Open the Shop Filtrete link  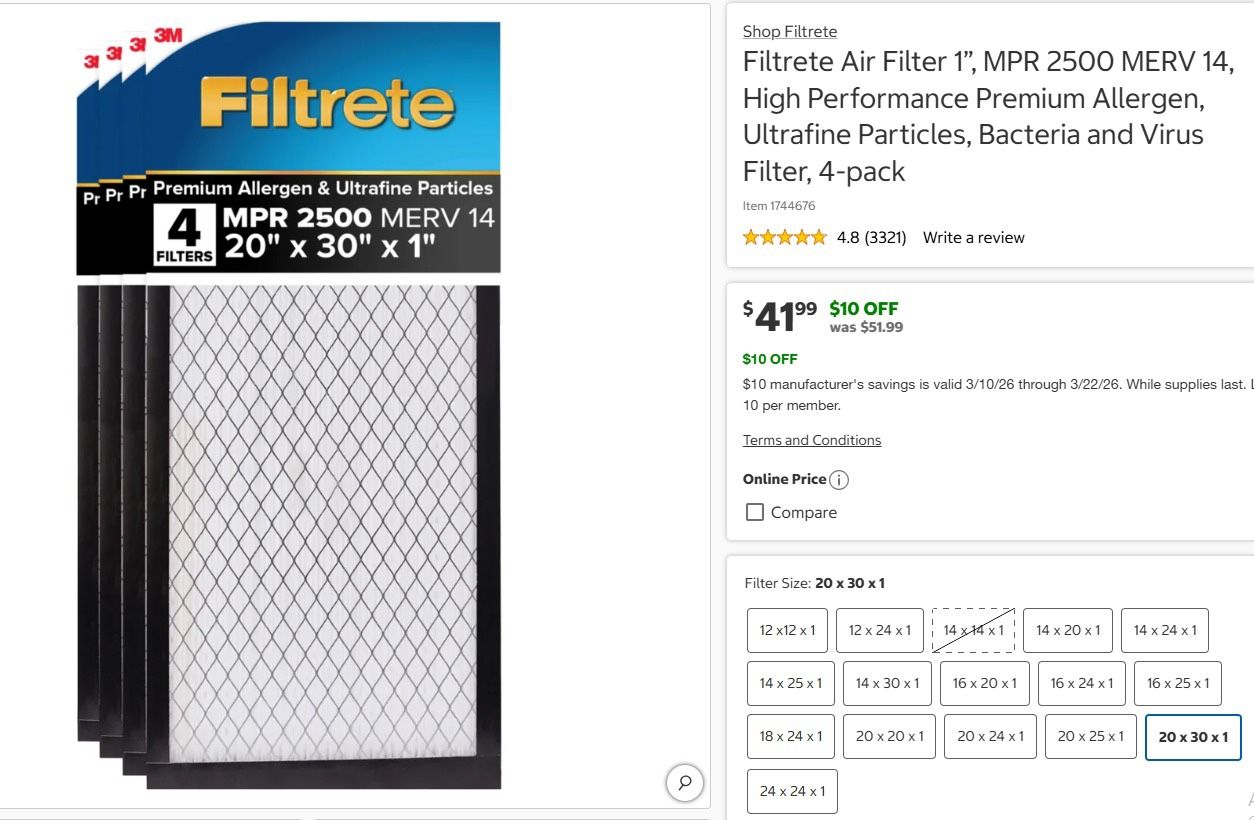tap(789, 32)
